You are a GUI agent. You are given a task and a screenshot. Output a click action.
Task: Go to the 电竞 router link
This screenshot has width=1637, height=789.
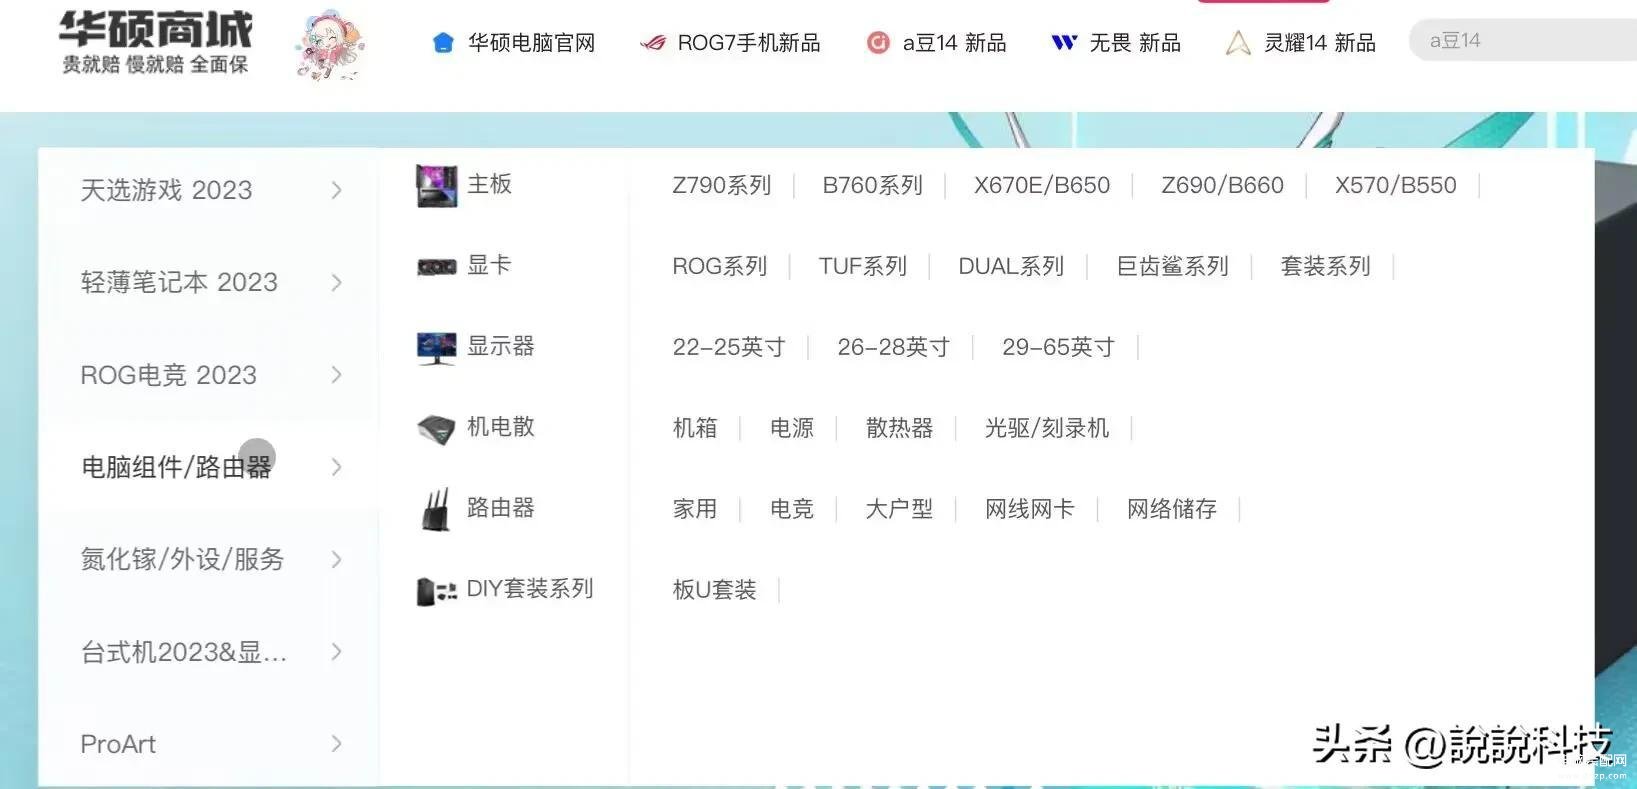792,510
